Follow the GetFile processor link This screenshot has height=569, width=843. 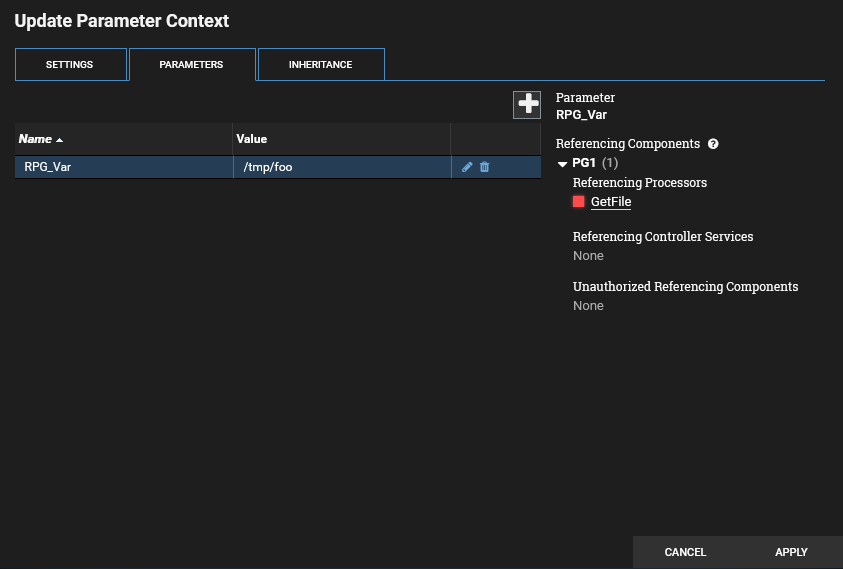[611, 202]
